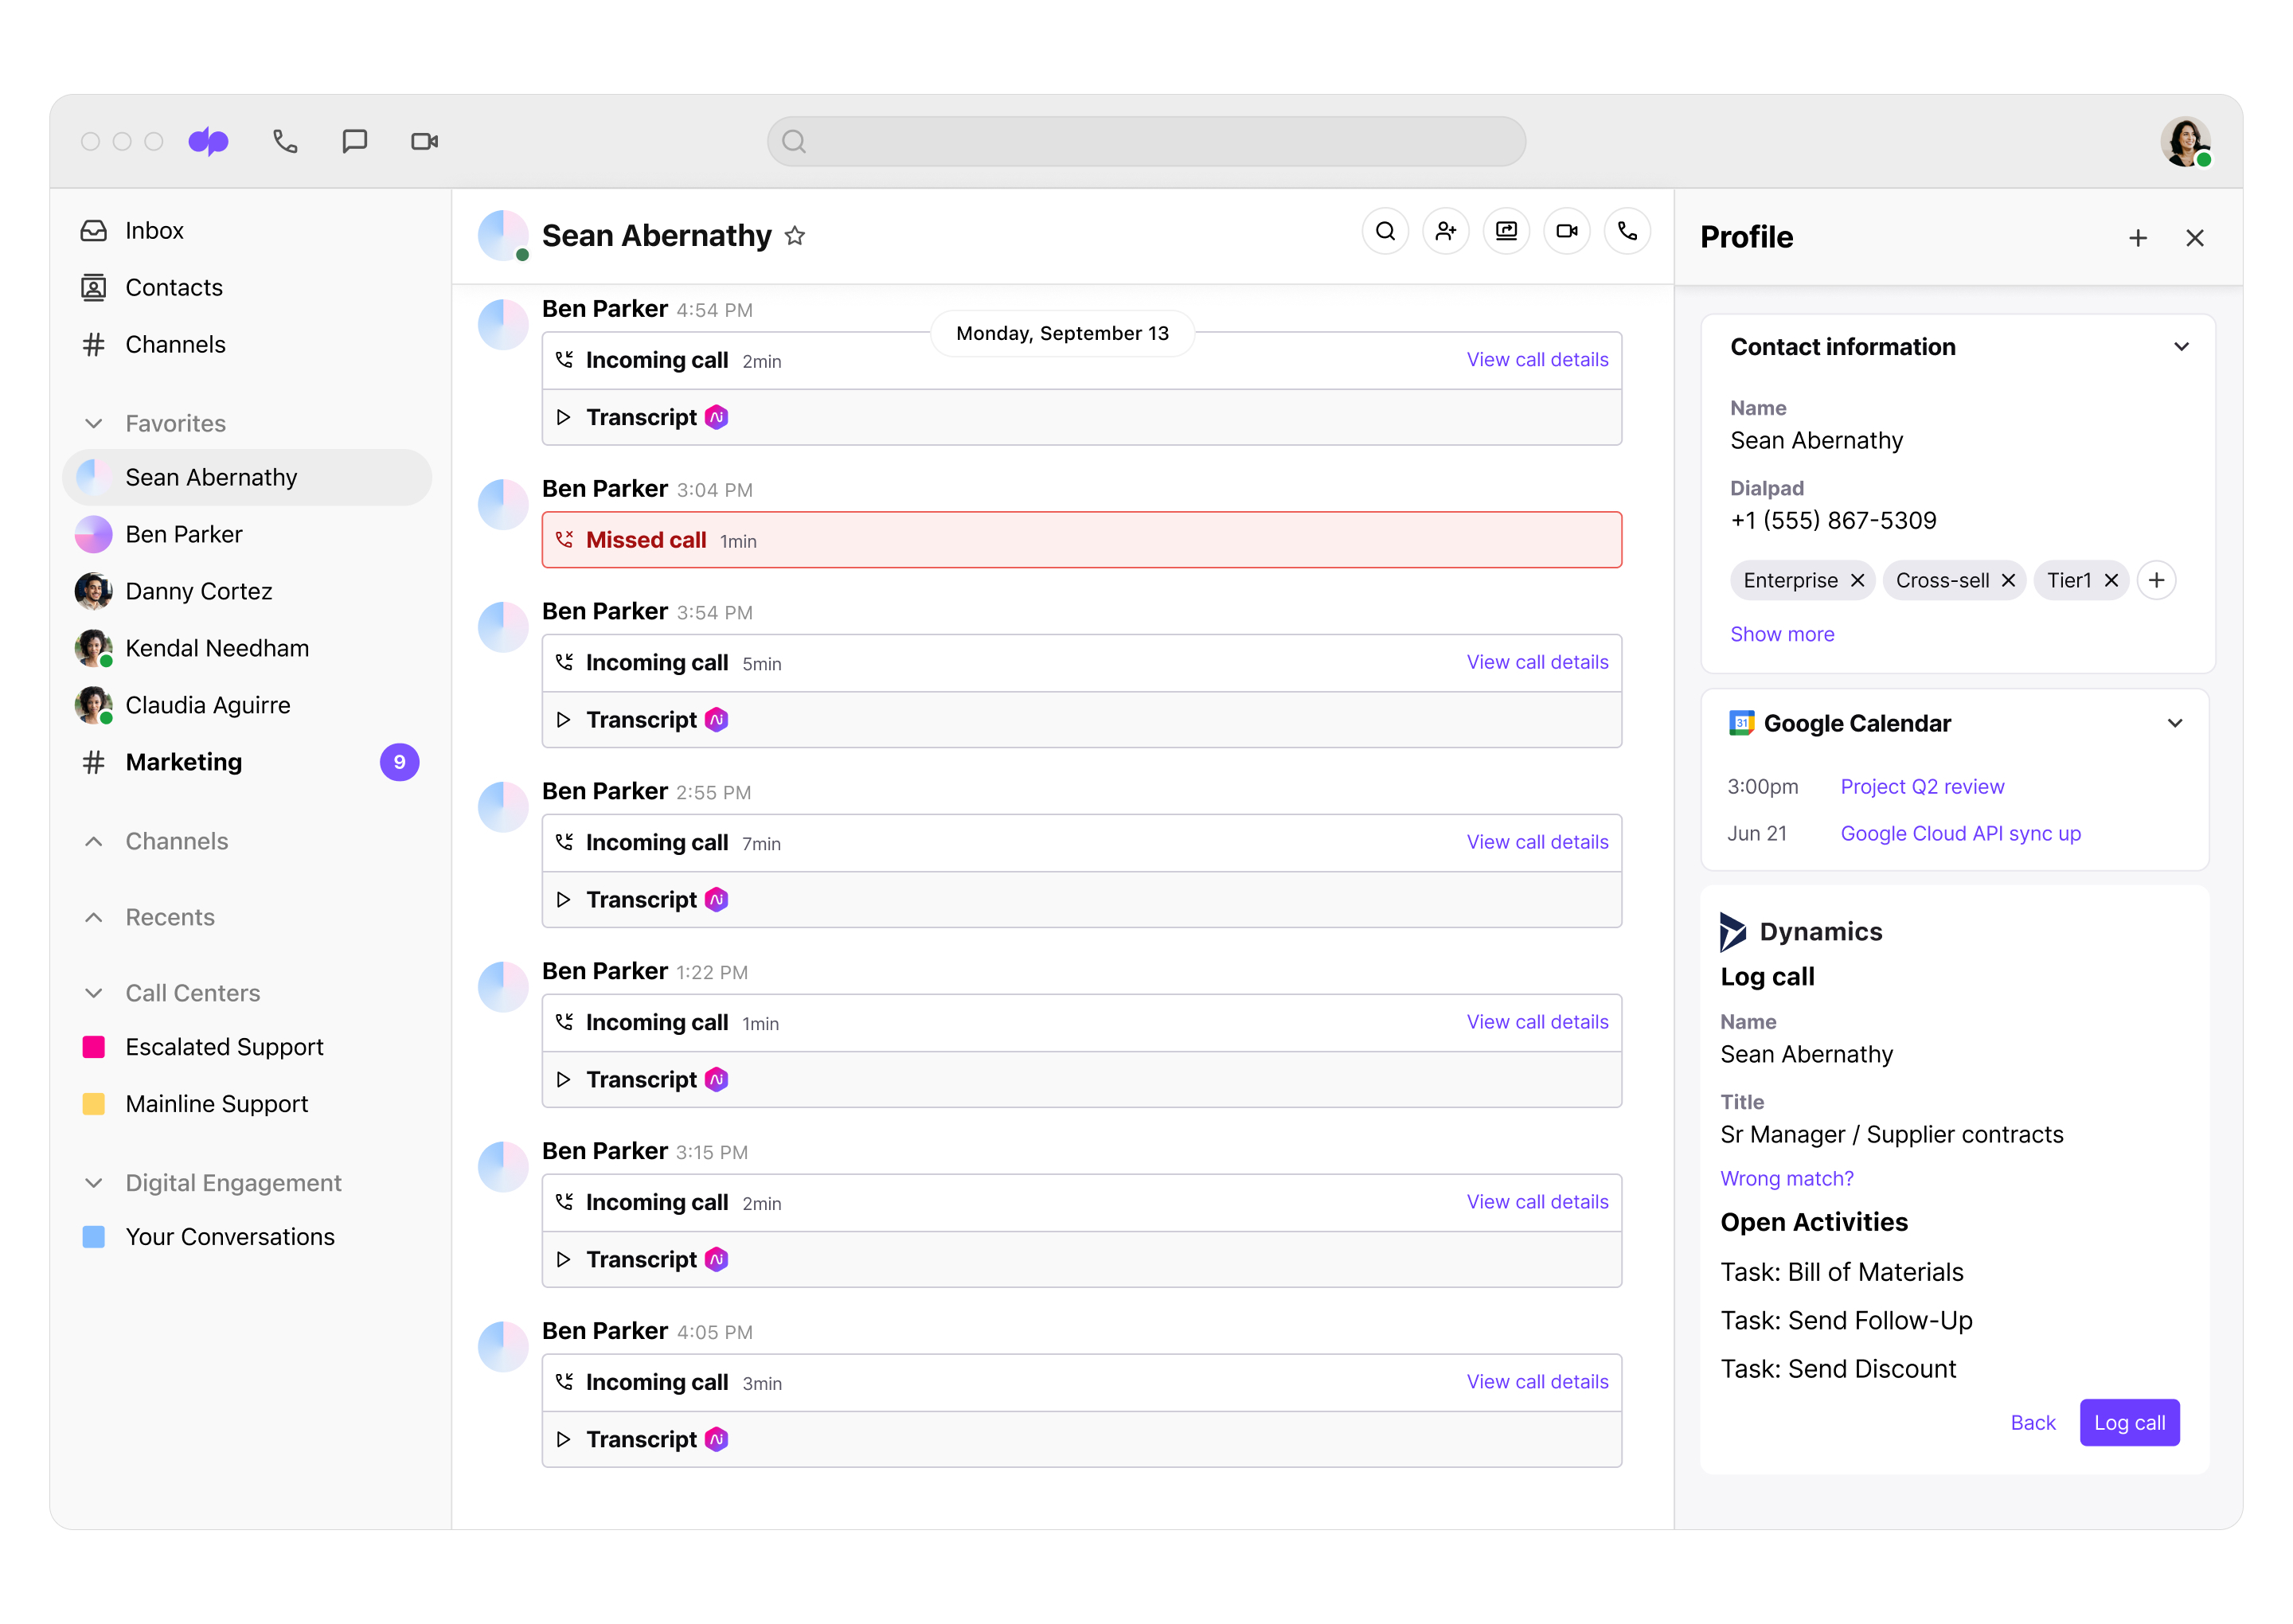Call Sean Abernathy via the header phone icon
The height and width of the screenshot is (1624, 2293).
[1627, 231]
